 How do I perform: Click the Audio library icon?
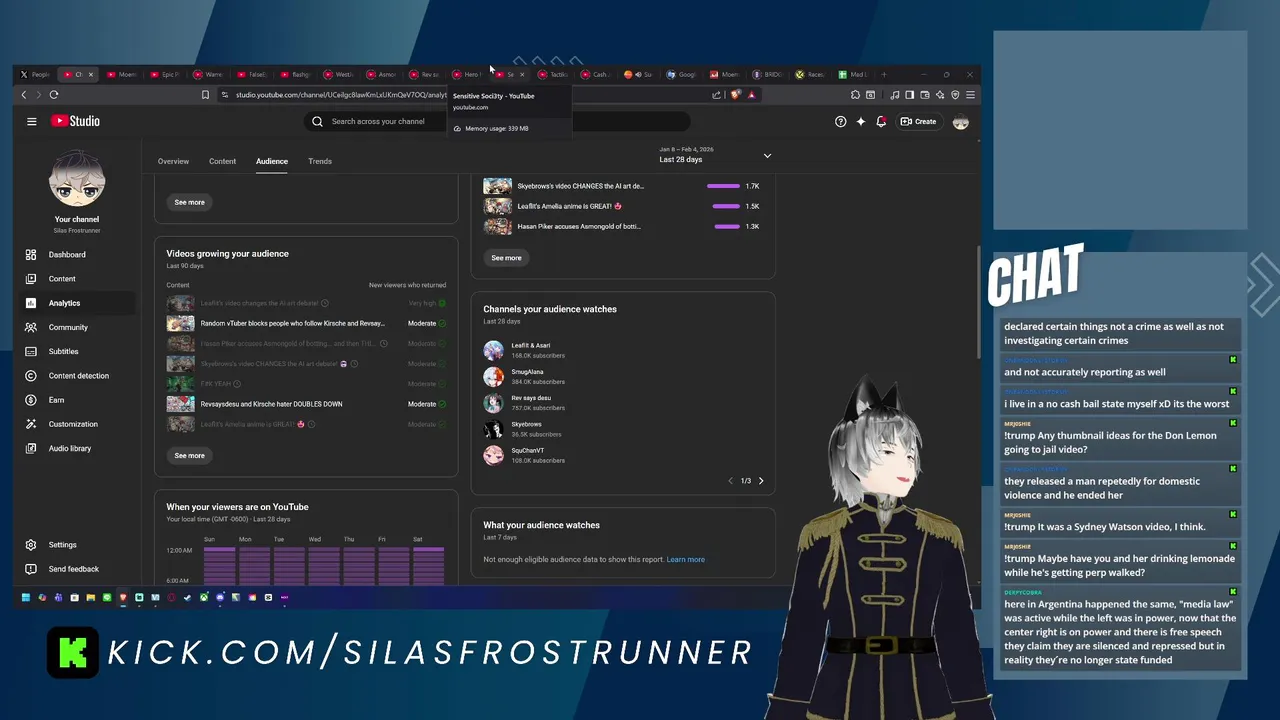[x=31, y=448]
